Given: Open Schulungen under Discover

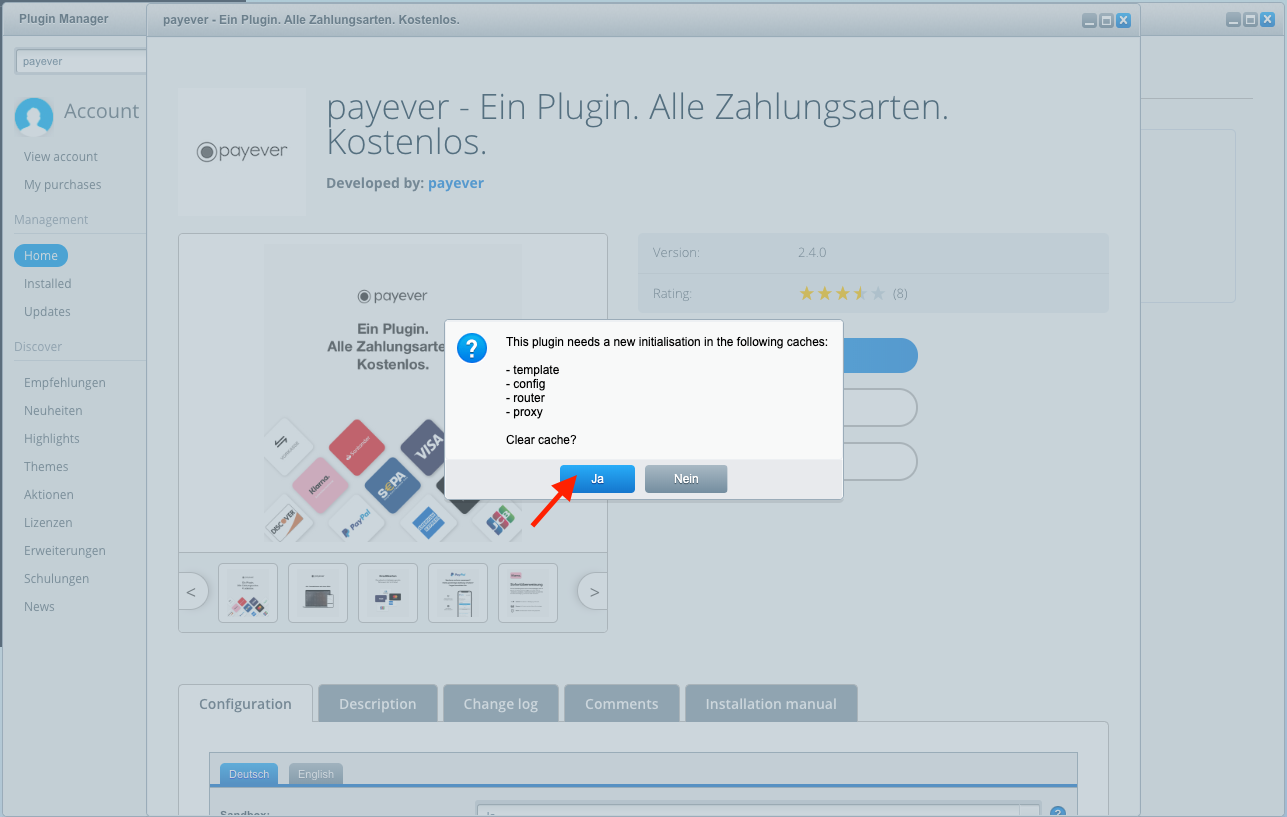Looking at the screenshot, I should click(57, 578).
